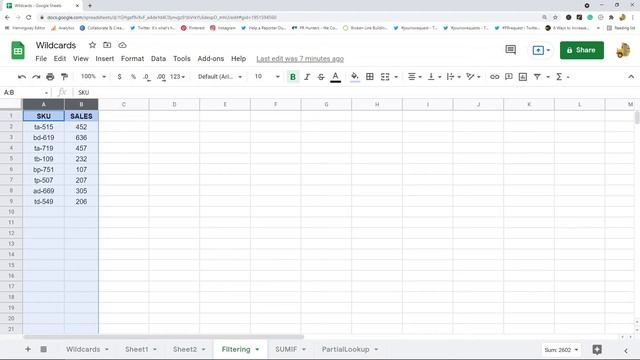Screen dimensions: 640x360
Task: Open the View menu
Action: (80, 59)
